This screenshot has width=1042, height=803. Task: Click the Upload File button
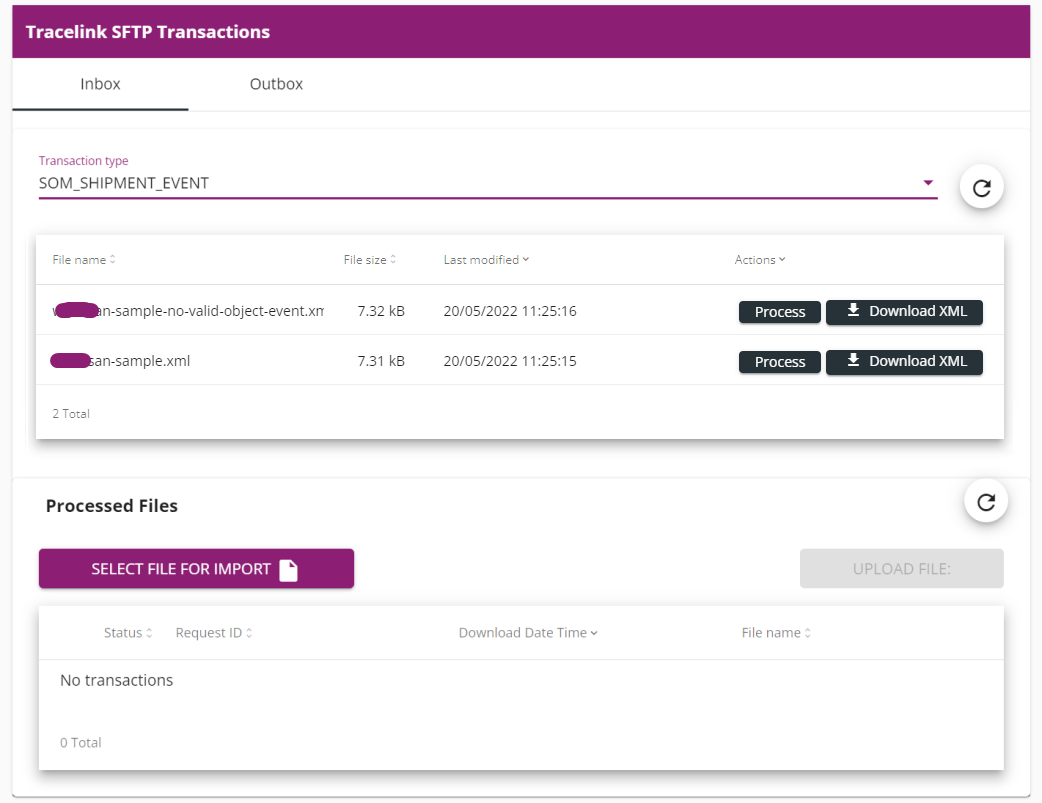coord(902,569)
